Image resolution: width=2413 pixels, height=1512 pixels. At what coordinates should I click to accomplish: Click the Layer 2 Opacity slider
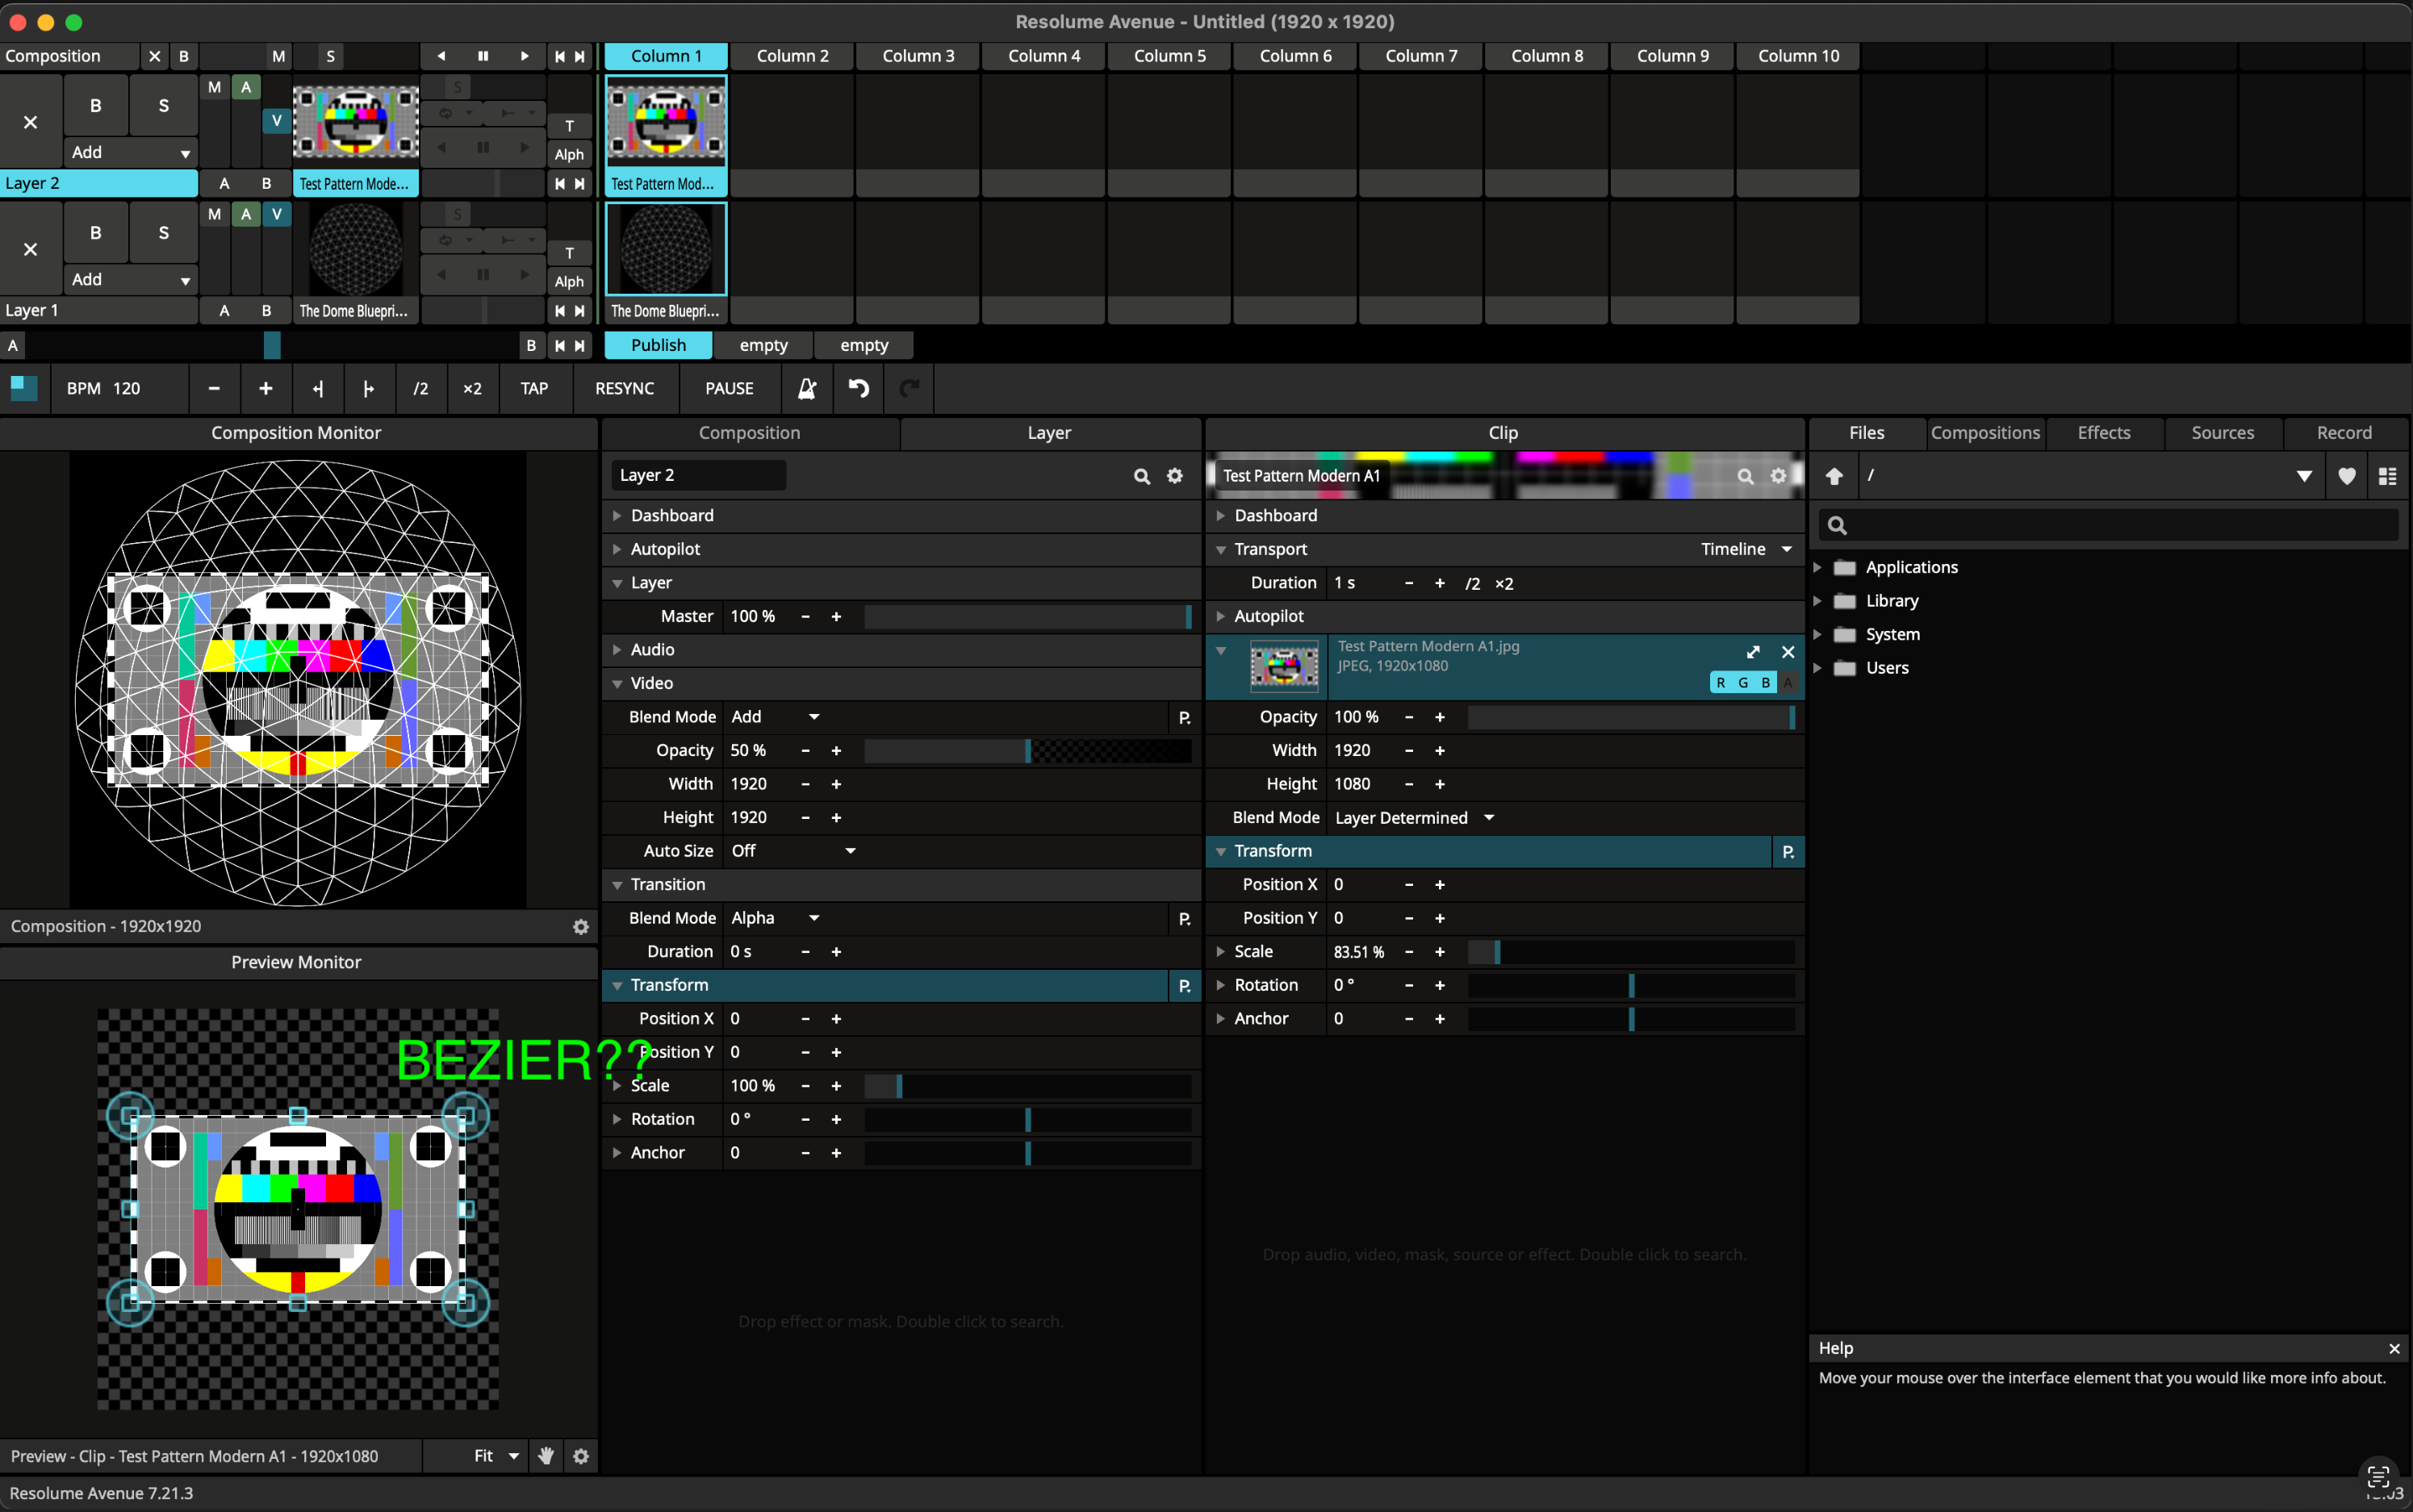pos(1027,751)
